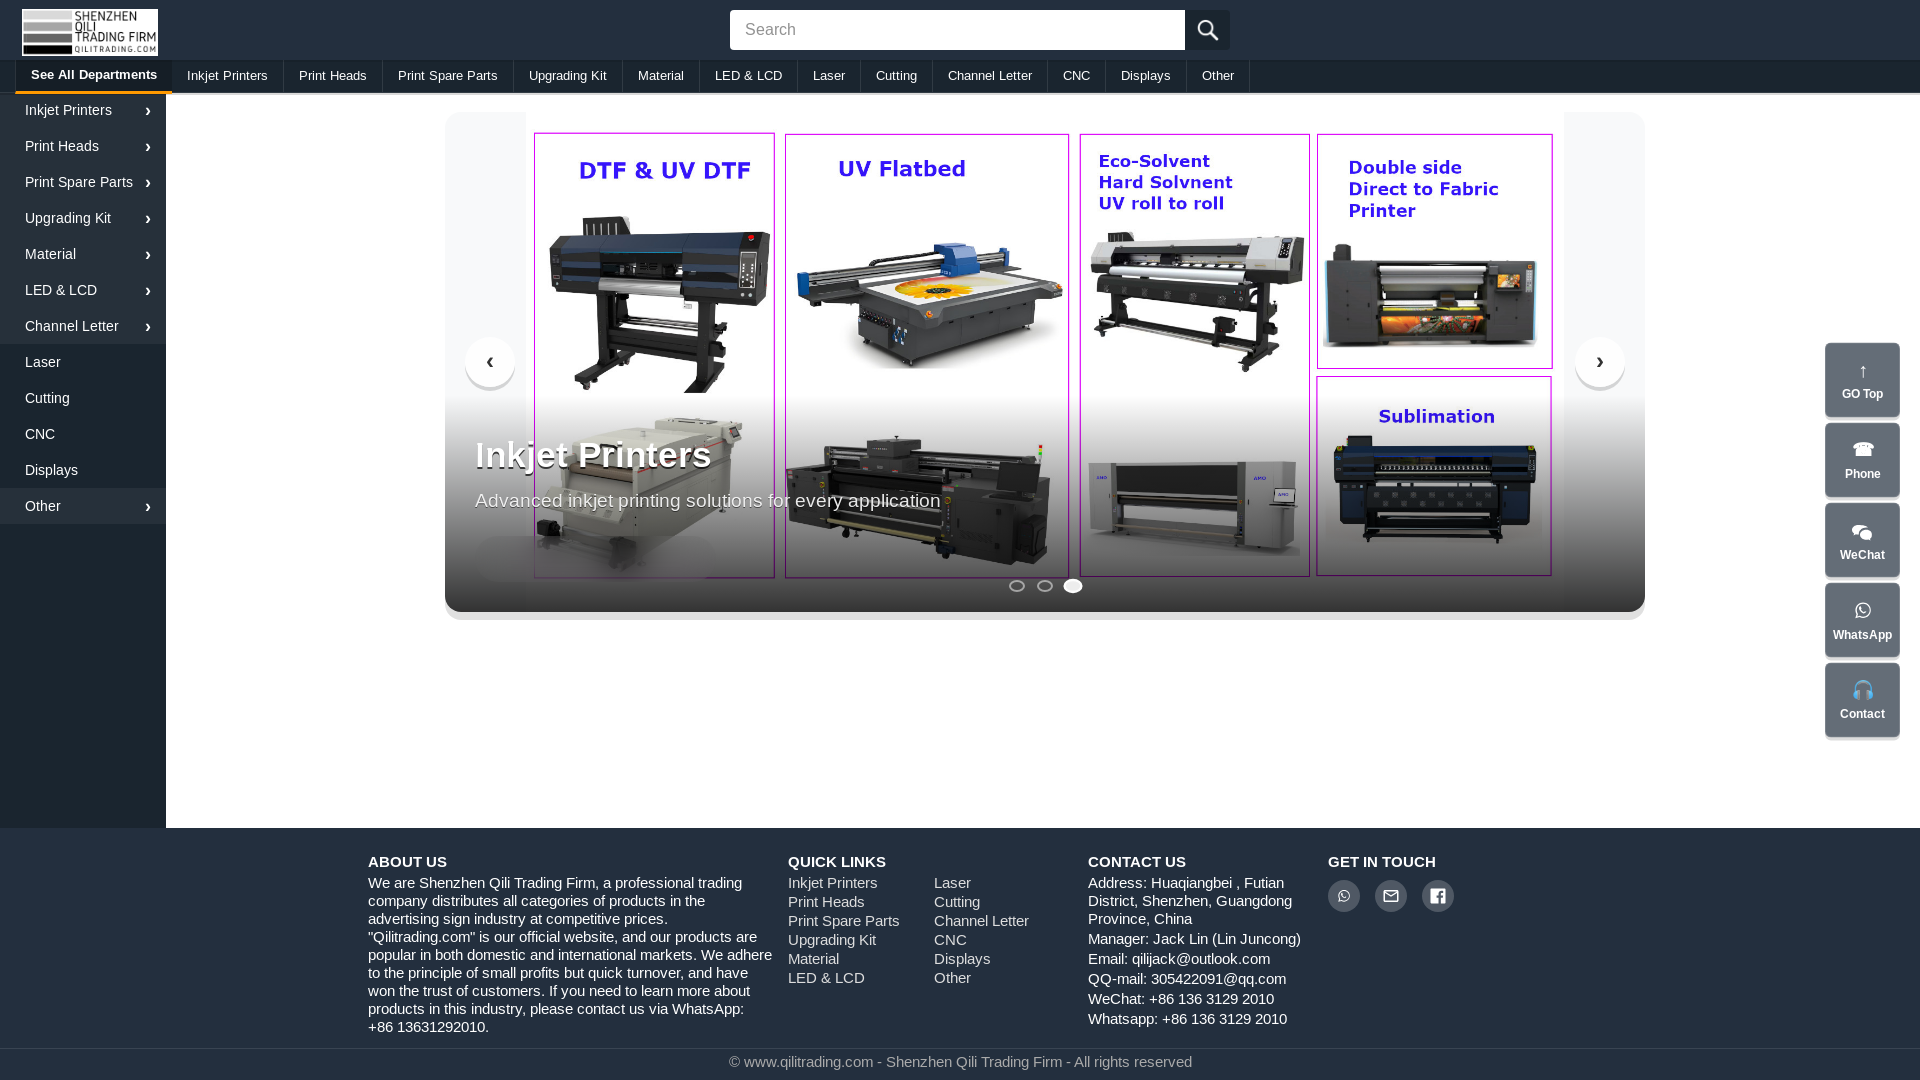Open Print Heads quick link in footer

coord(826,902)
